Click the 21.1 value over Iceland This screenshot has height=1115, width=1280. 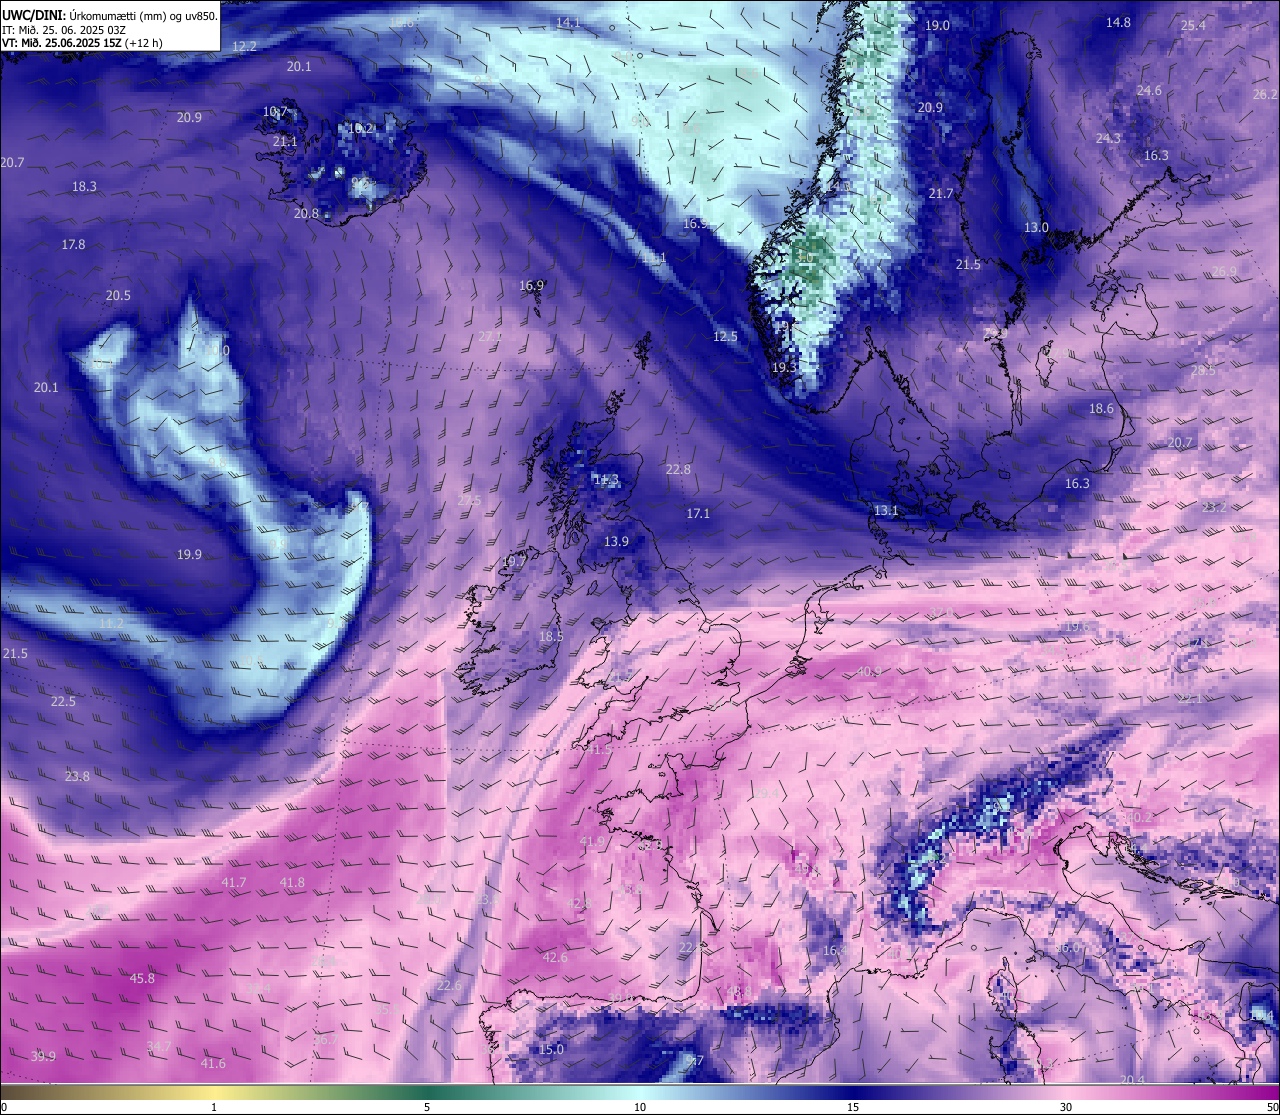(x=285, y=142)
